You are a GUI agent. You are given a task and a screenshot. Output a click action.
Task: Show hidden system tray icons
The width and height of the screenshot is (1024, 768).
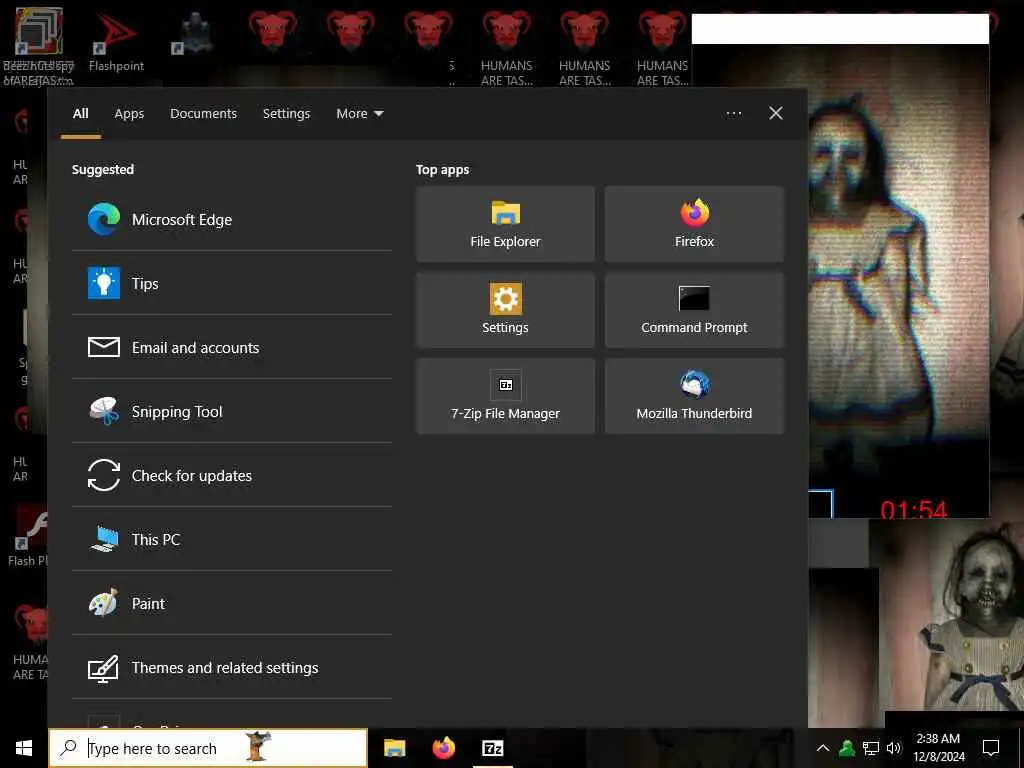point(823,748)
